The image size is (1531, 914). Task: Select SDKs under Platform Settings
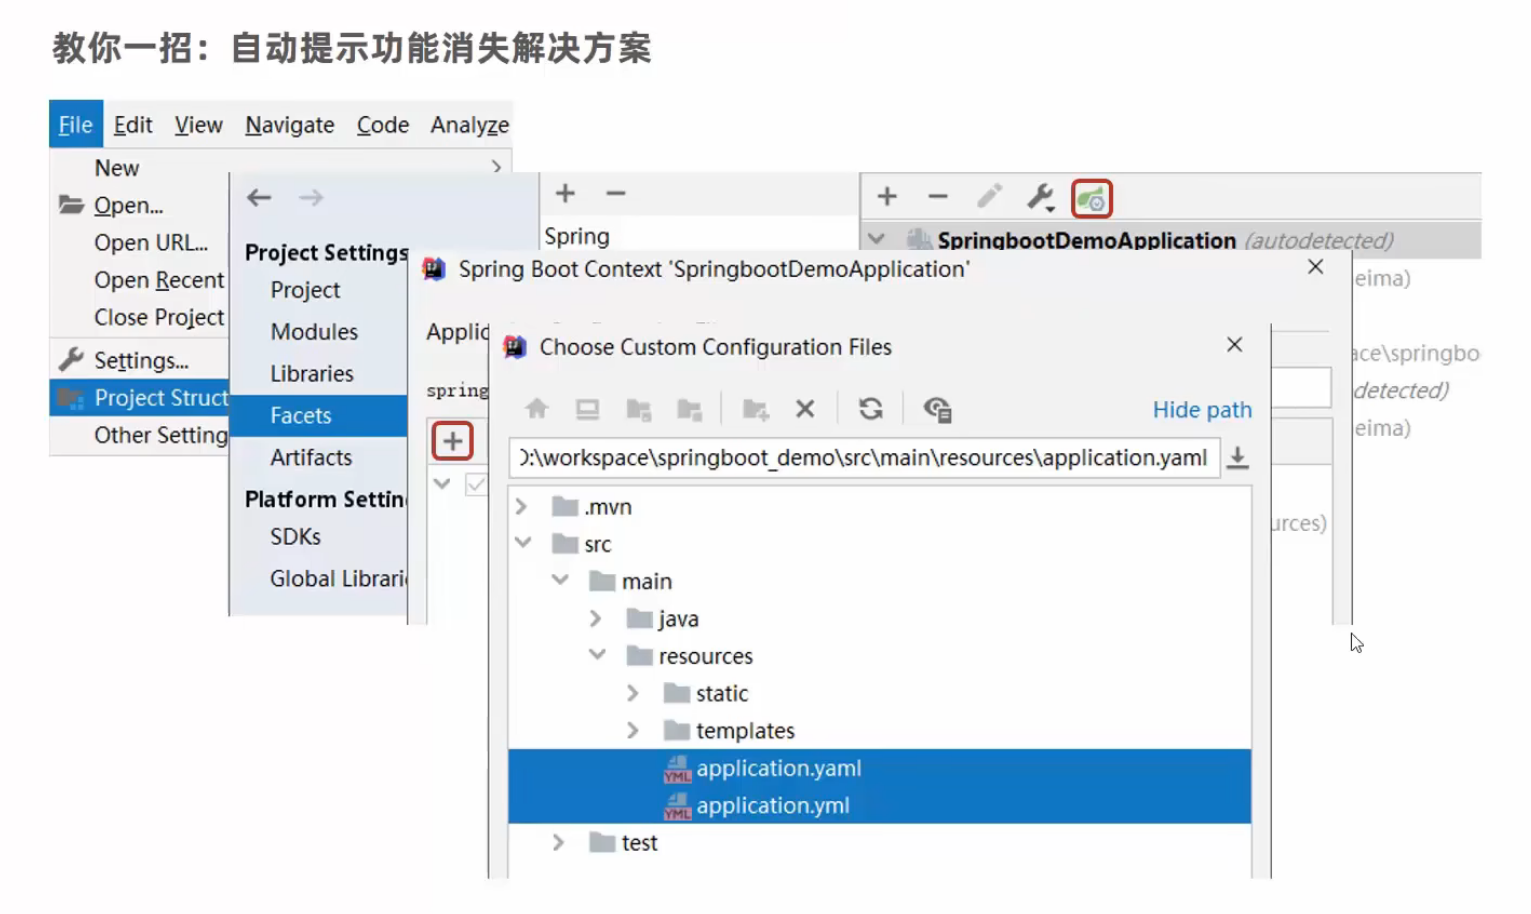point(296,537)
